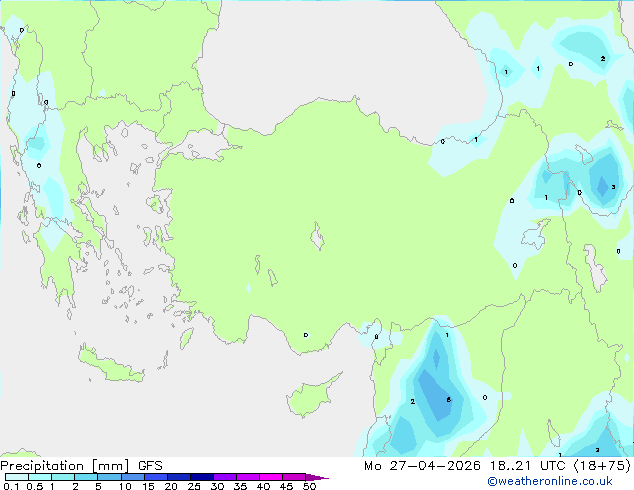Open the weatheronline.co.uk copyright link
634x490 pixels.
(x=550, y=481)
